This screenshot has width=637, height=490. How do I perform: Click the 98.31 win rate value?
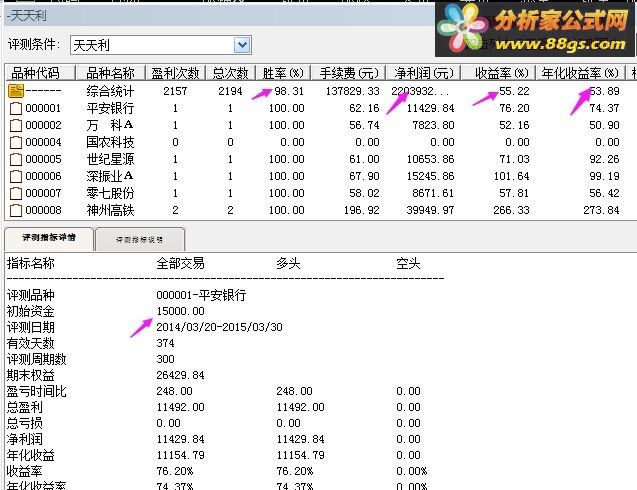click(x=289, y=91)
